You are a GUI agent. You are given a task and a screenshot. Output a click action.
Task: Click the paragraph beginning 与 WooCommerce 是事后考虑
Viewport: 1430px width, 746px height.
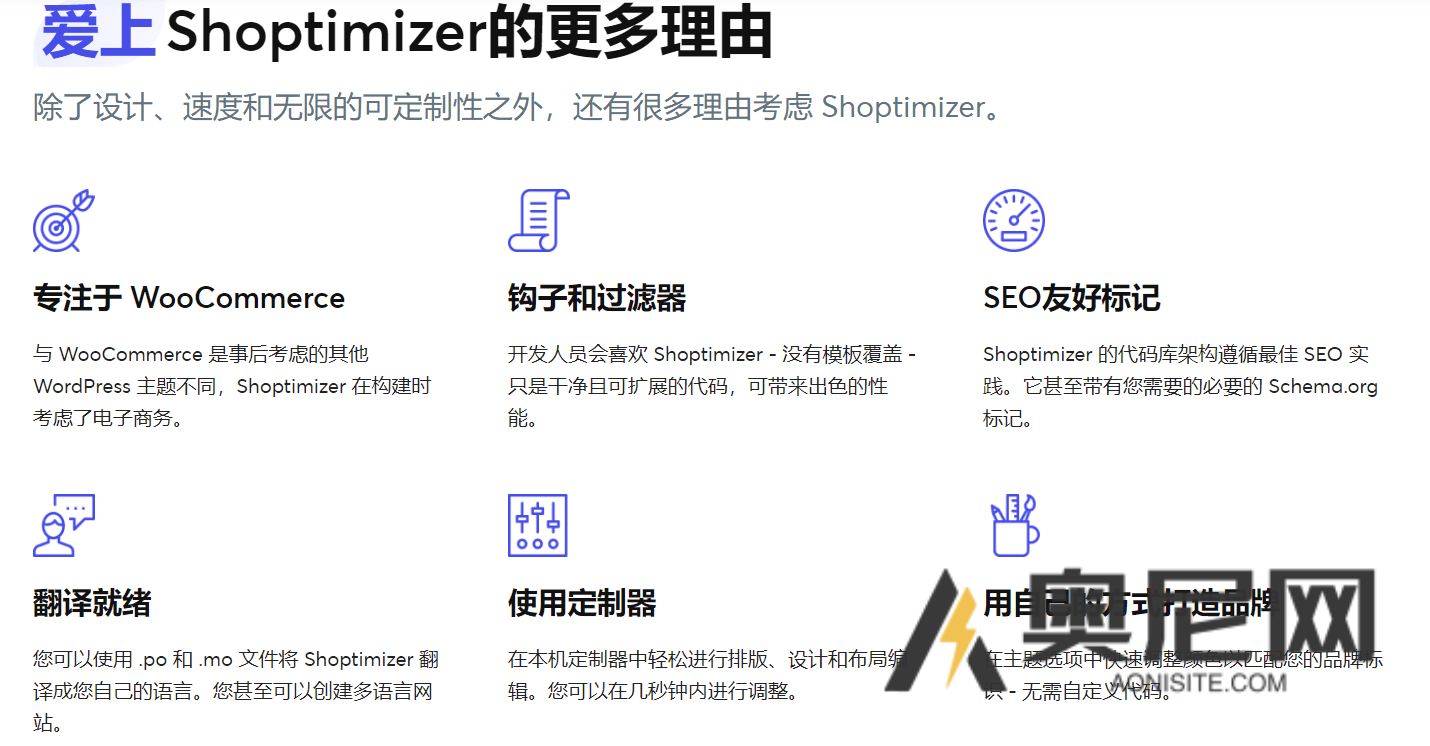tap(232, 386)
